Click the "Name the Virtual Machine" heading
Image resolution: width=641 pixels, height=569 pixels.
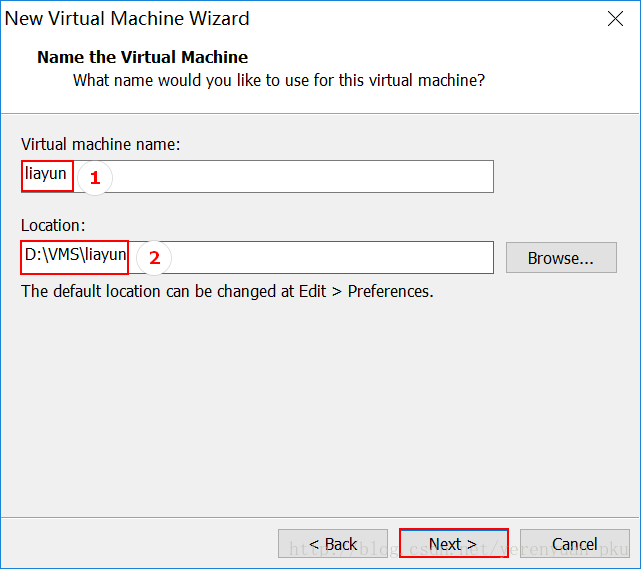(x=142, y=57)
